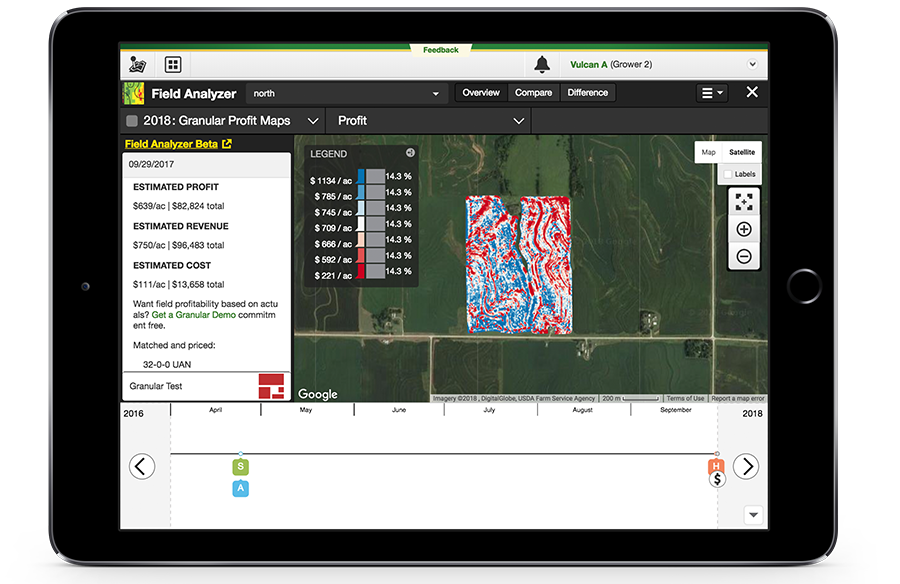Open the notifications bell
Screen dimensions: 900x584
542,64
